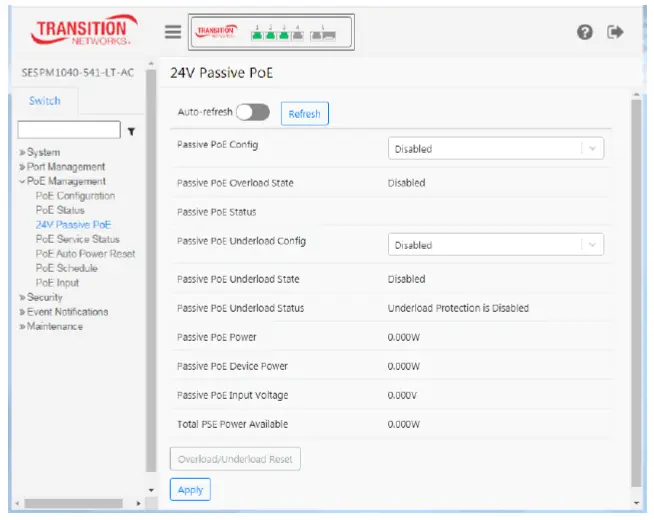Click the Total PSE Power Available label
654x520 pixels.
coord(233,425)
